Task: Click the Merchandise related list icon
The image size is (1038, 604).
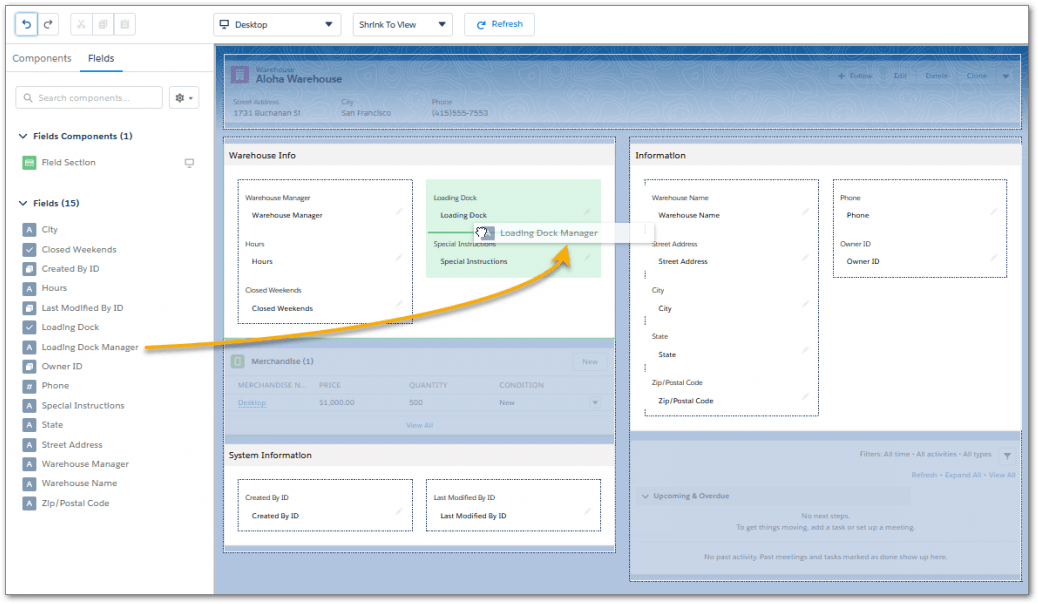Action: click(238, 362)
